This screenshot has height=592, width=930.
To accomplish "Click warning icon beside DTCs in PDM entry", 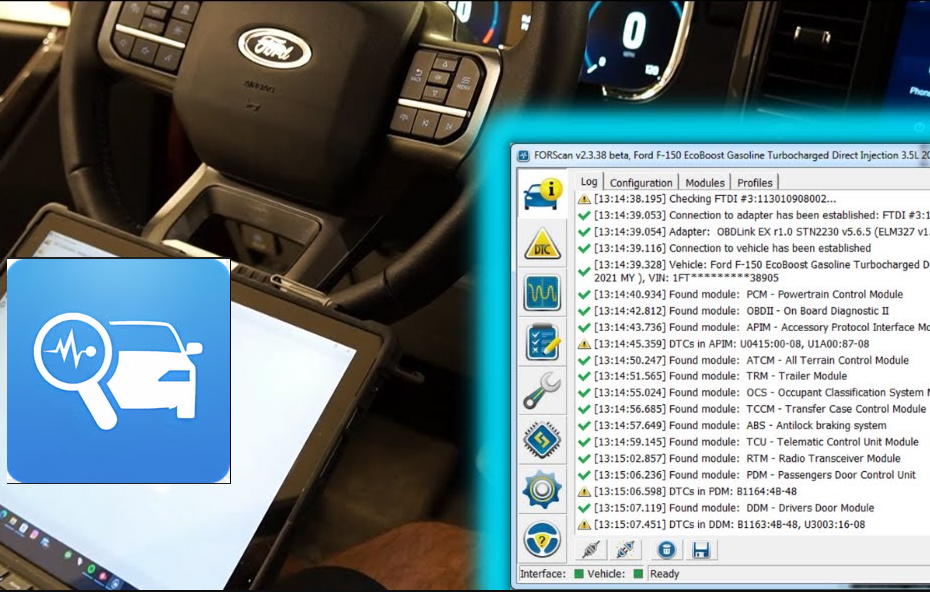I will 584,492.
